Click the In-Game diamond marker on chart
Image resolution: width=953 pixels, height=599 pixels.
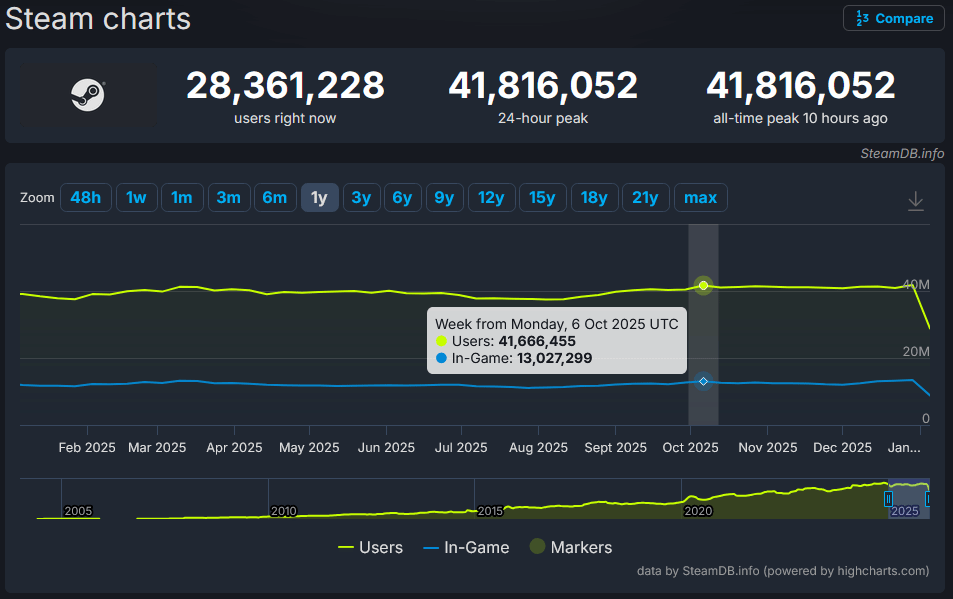(x=703, y=382)
